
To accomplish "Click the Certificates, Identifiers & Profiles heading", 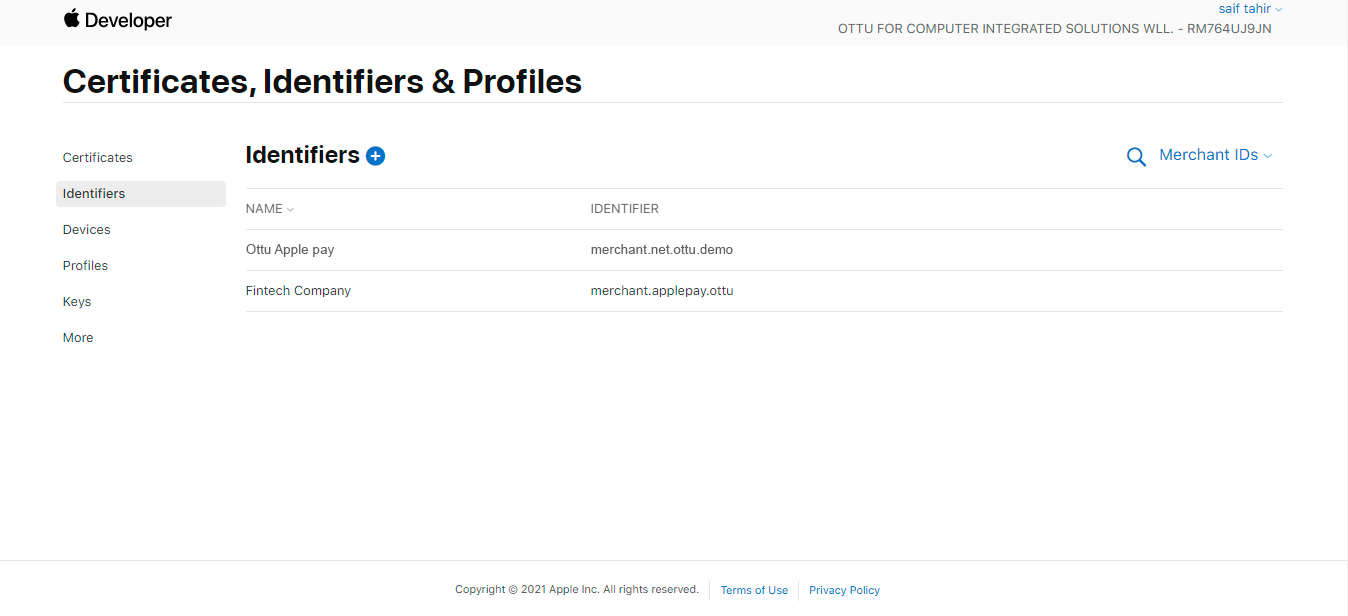I will (322, 81).
